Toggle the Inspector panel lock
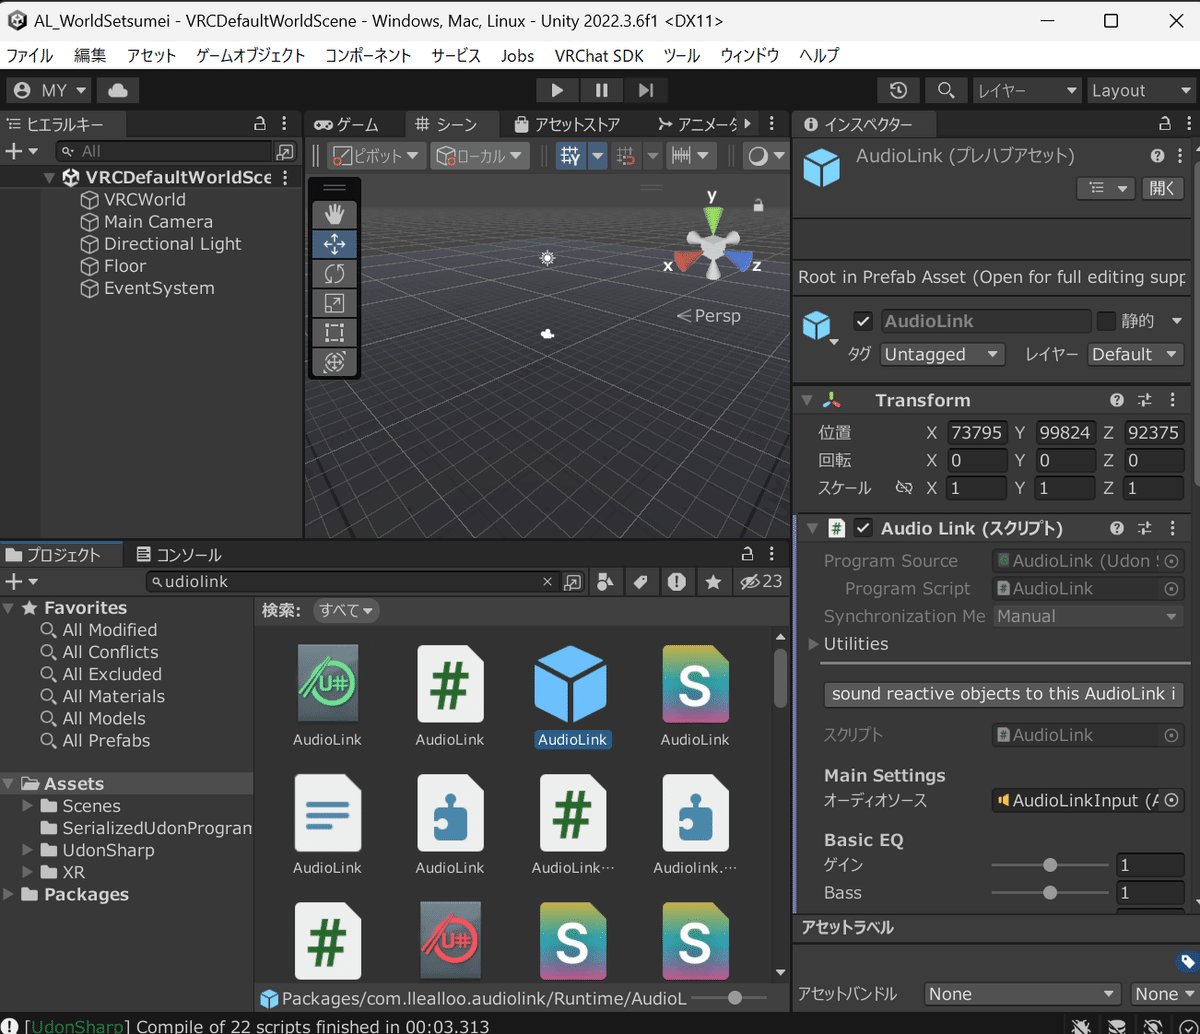The width and height of the screenshot is (1200, 1034). tap(1163, 124)
